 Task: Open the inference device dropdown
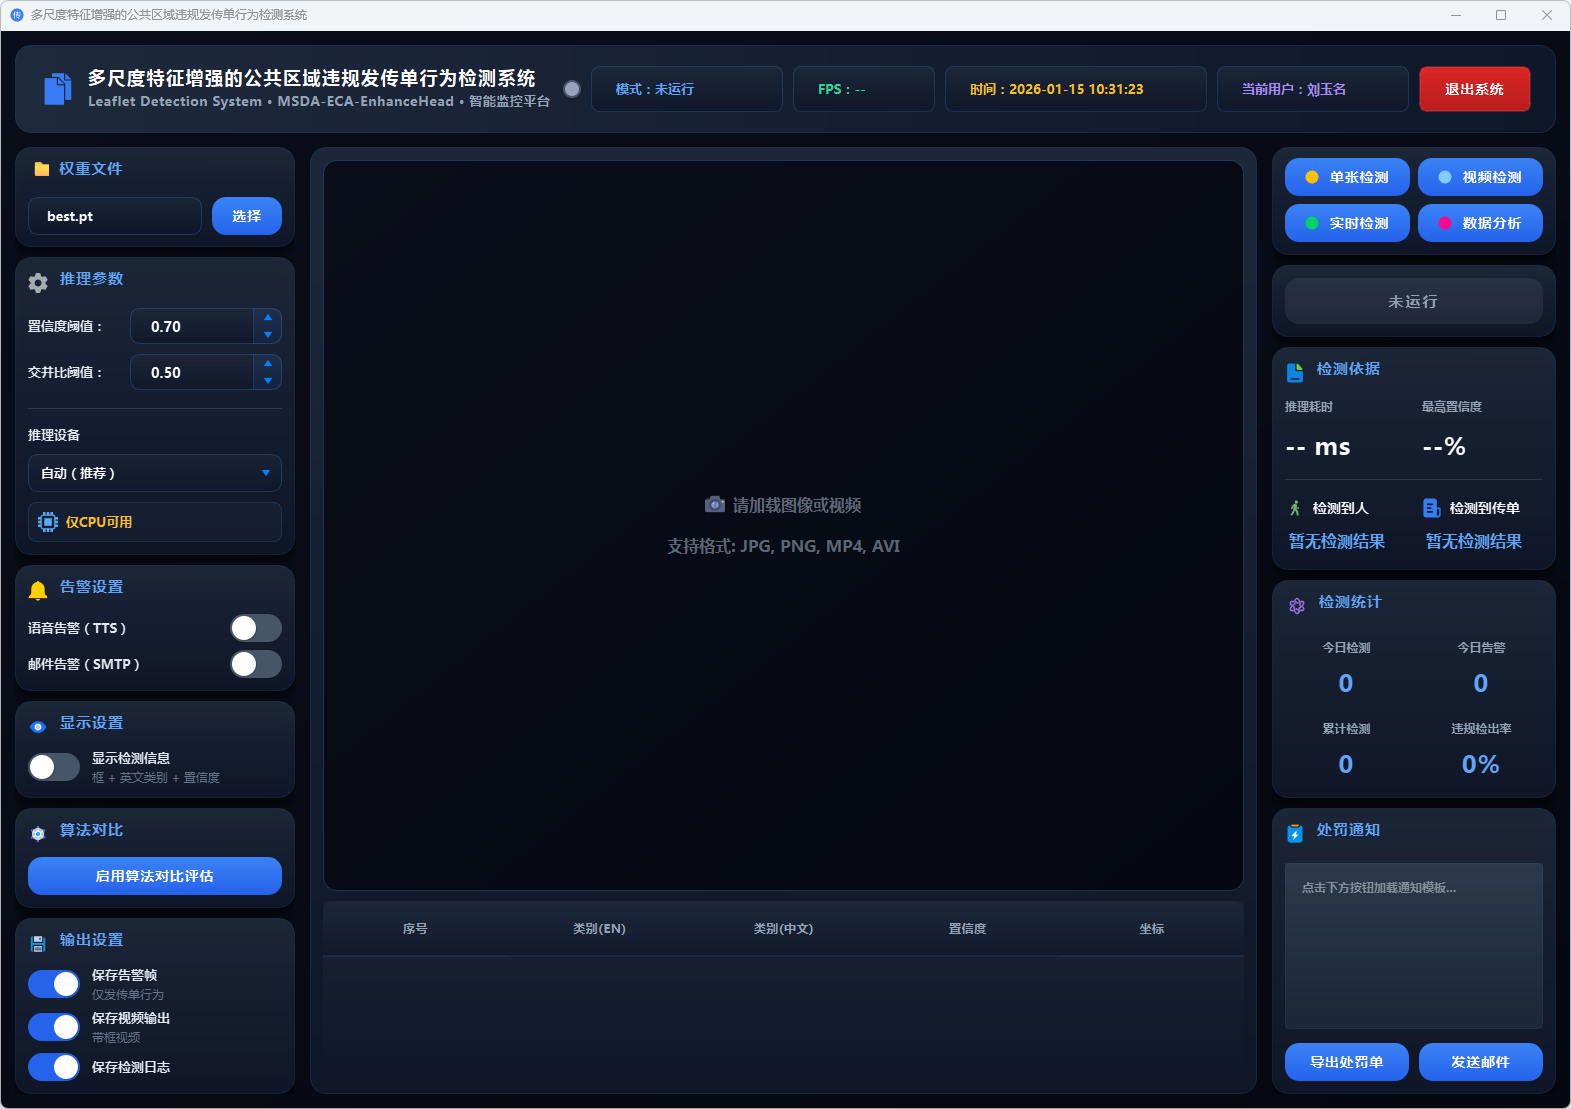(155, 473)
